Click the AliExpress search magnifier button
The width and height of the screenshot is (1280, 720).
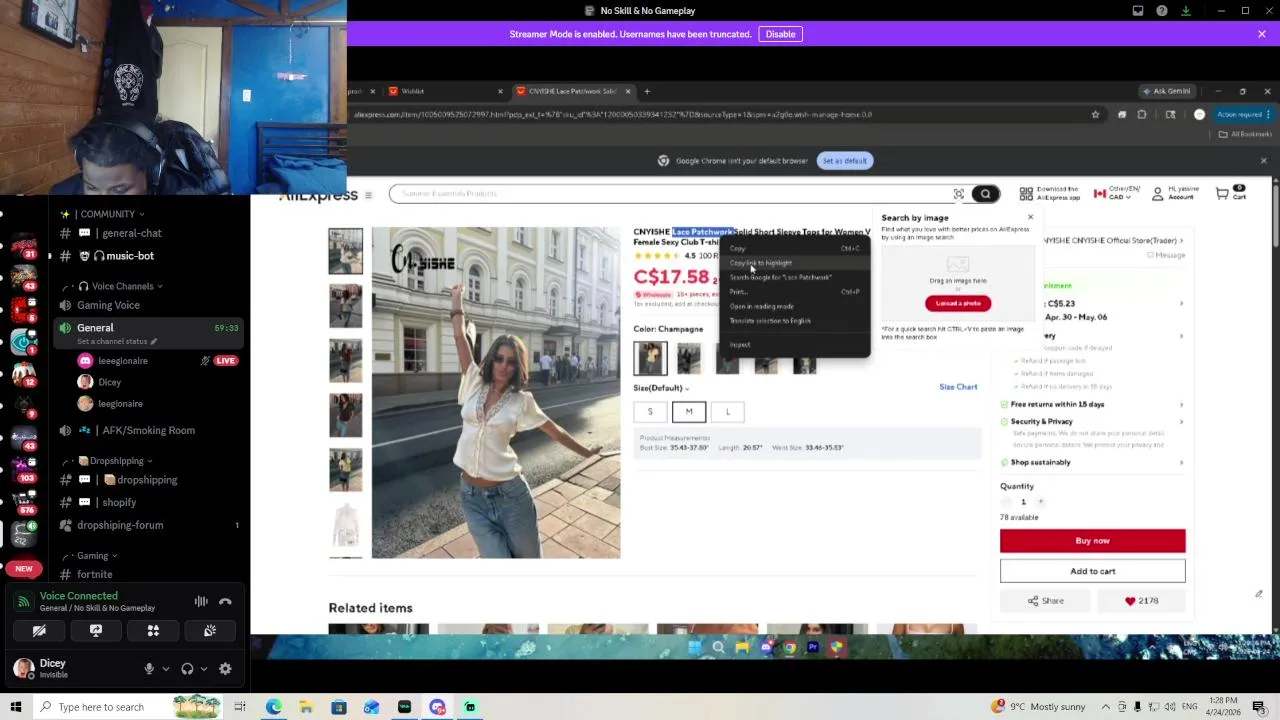click(985, 194)
